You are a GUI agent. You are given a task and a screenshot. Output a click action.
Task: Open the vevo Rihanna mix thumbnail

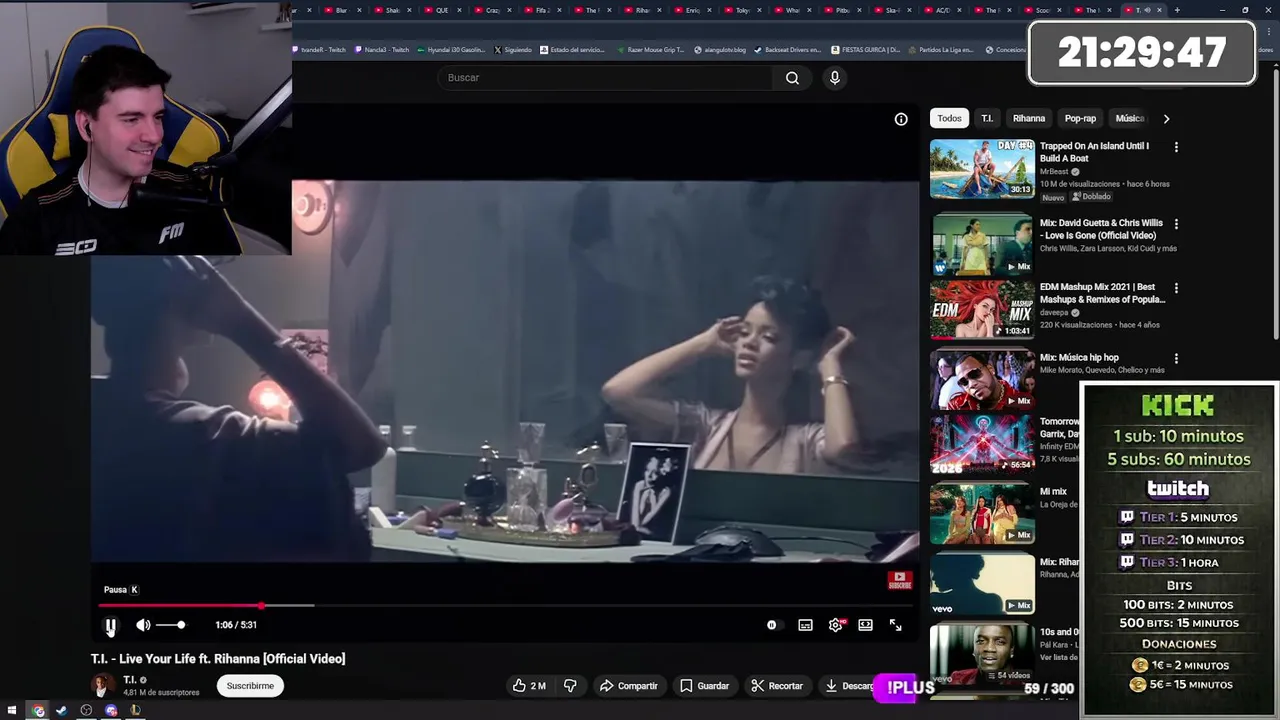tap(982, 584)
